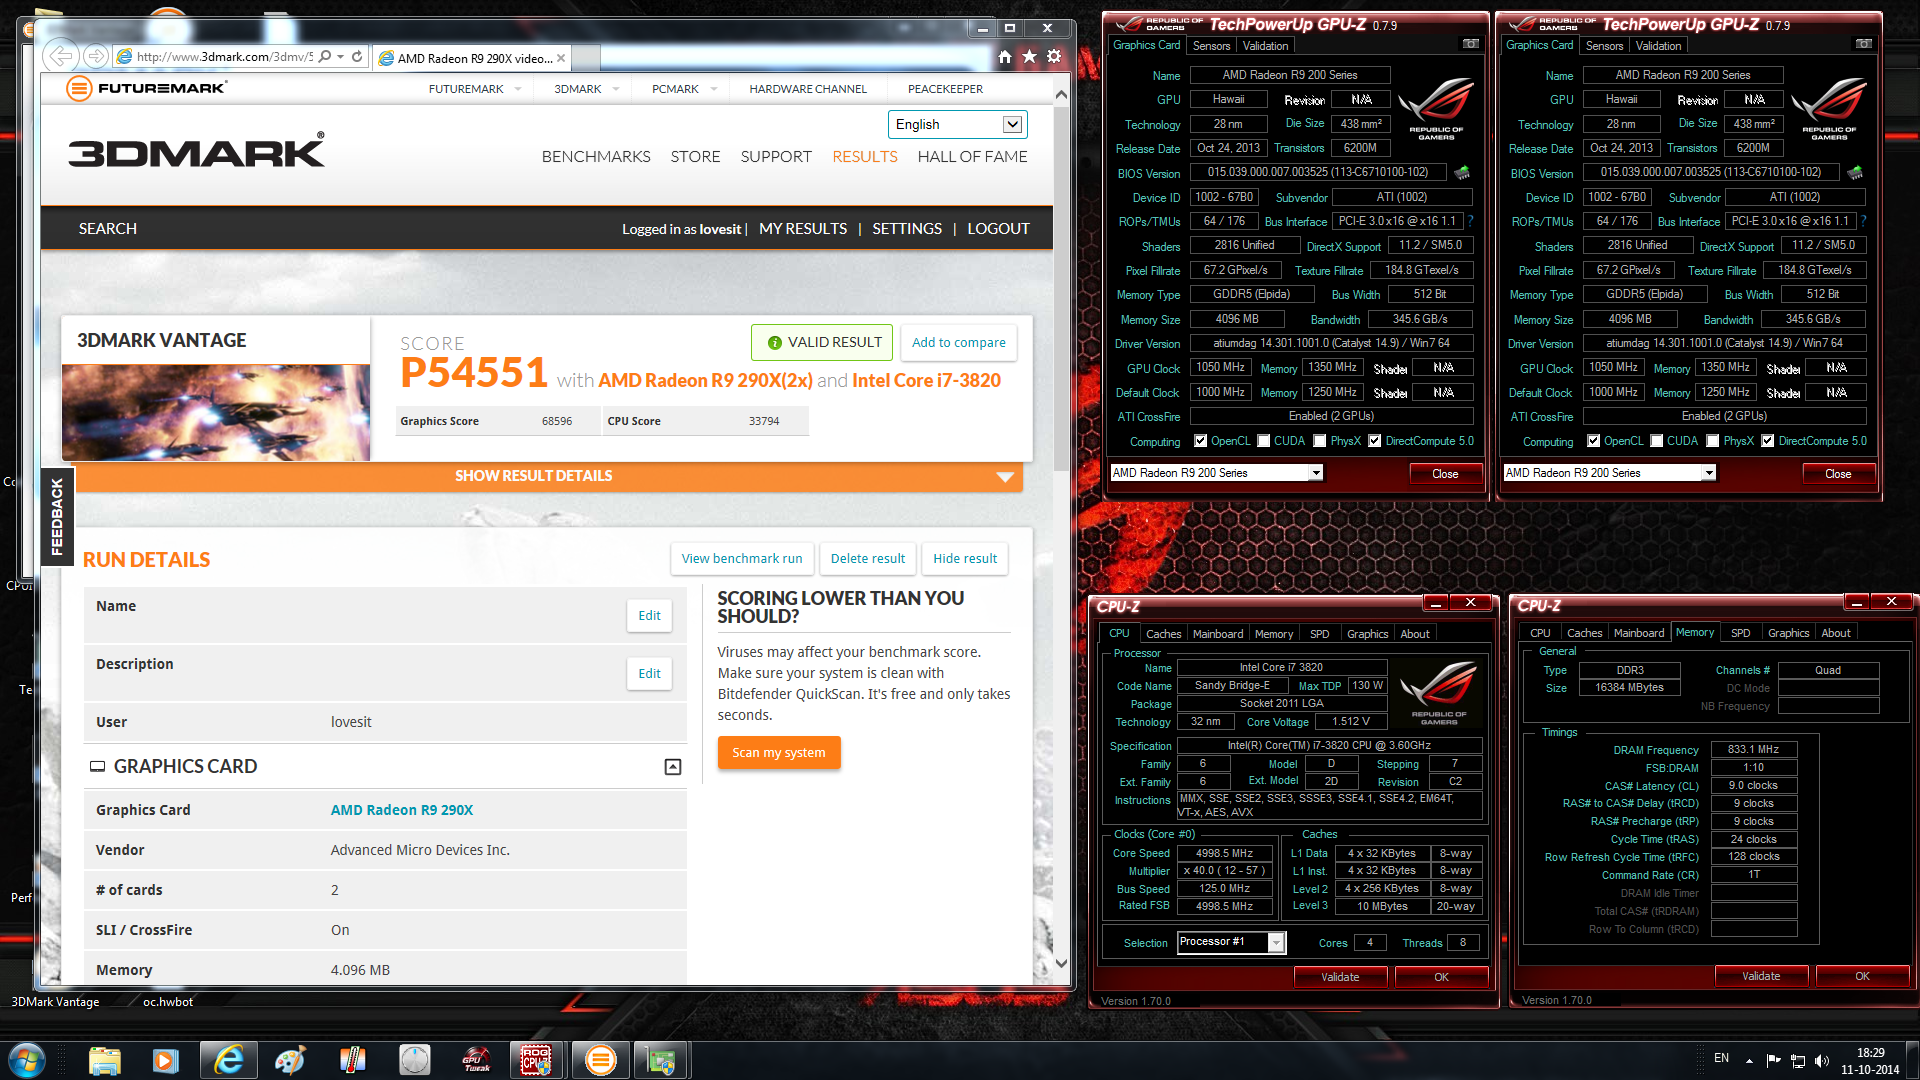This screenshot has height=1080, width=1920.
Task: Collapse the Graphics Card section
Action: [x=673, y=767]
